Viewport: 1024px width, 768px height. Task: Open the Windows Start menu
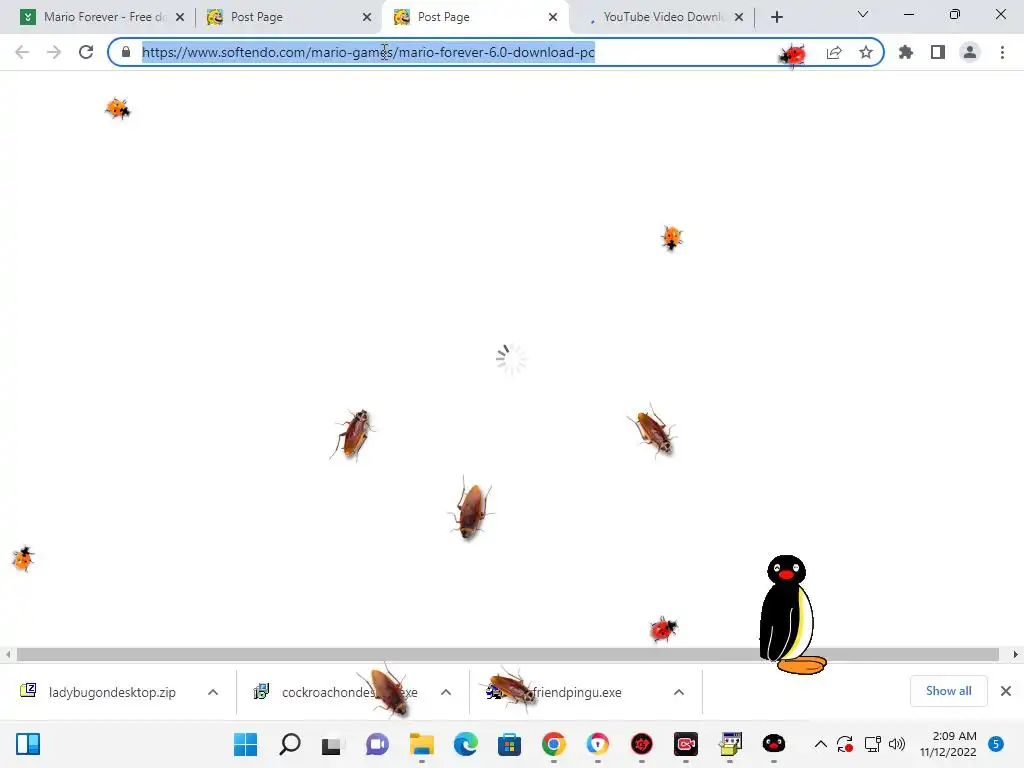tap(246, 744)
